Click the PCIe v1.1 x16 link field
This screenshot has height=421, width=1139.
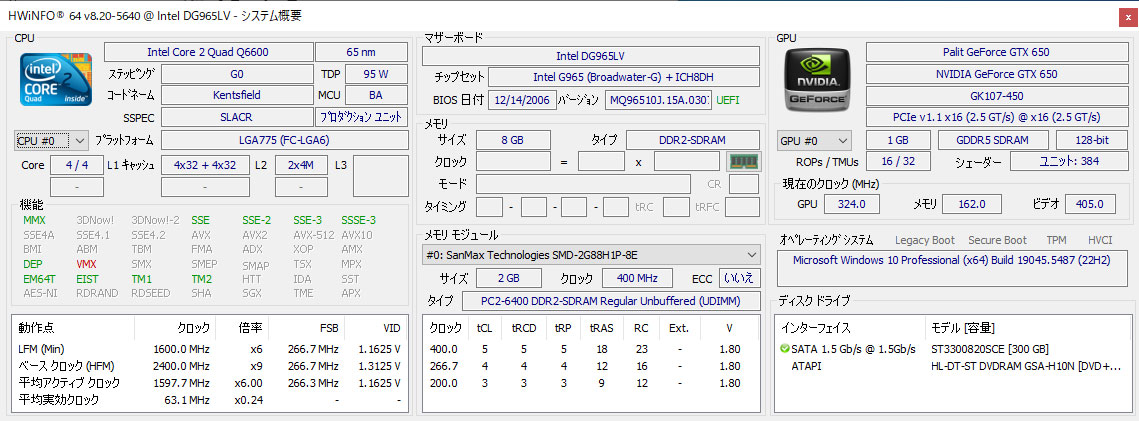tap(996, 118)
